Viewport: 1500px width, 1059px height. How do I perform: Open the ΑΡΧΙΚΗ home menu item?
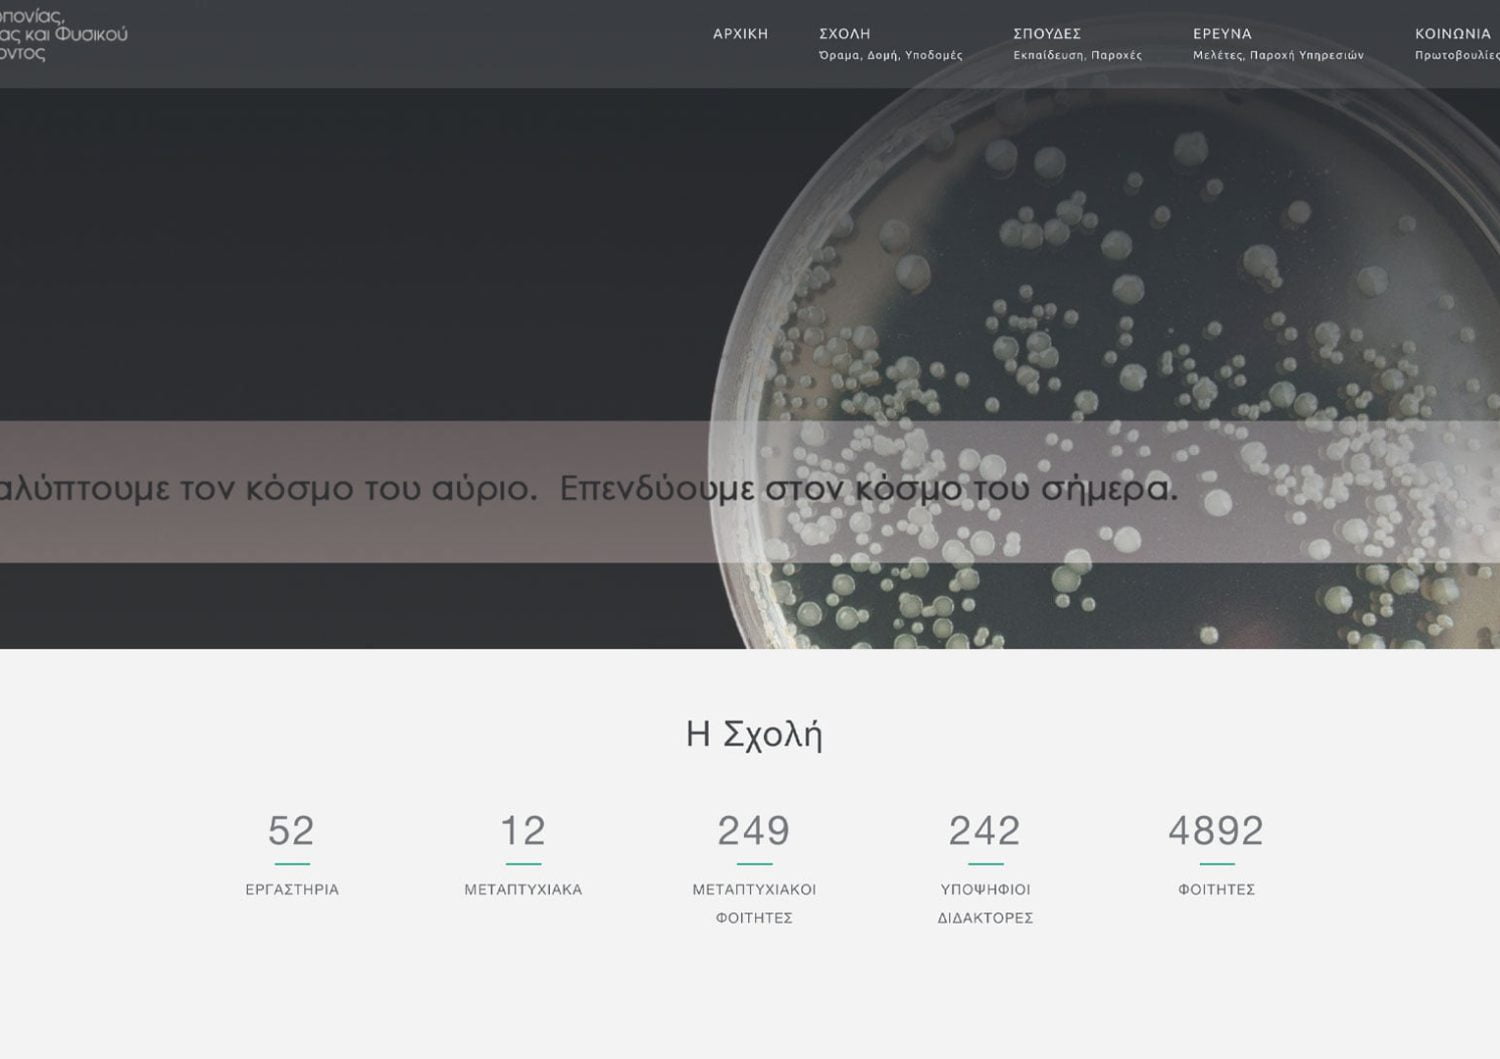point(740,34)
